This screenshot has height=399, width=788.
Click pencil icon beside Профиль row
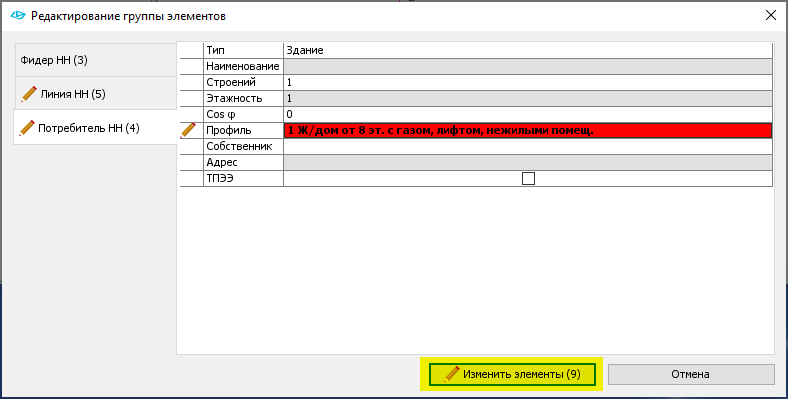188,130
